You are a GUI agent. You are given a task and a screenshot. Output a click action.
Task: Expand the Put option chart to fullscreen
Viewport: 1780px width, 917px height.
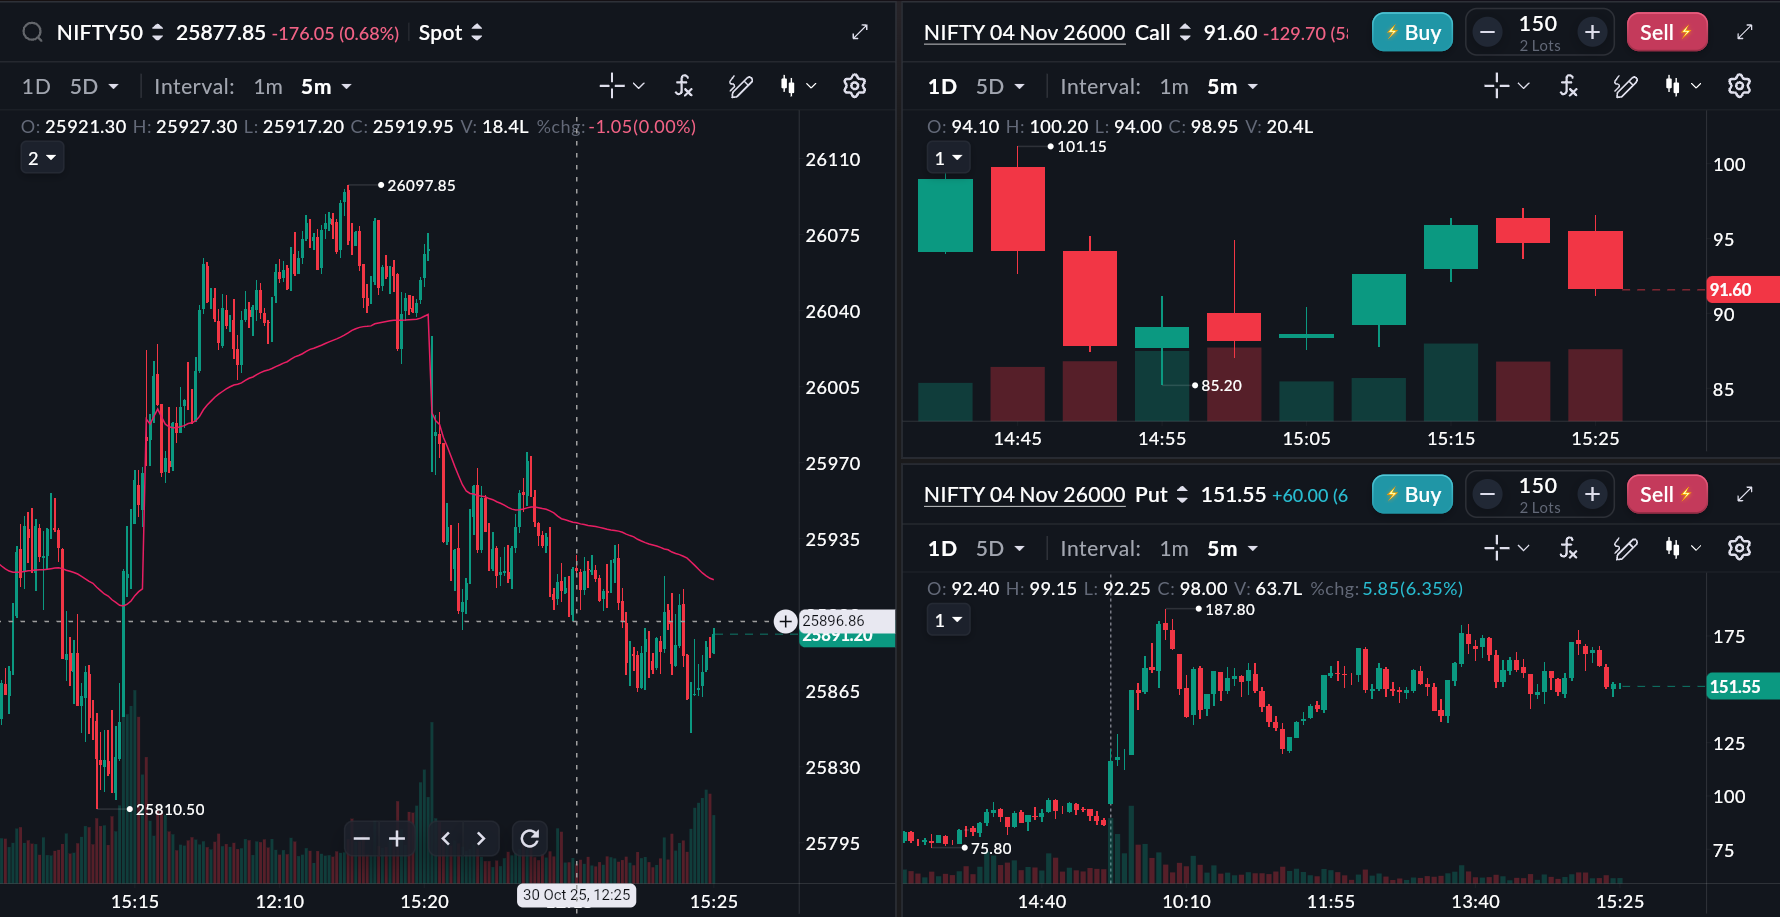[x=1745, y=494]
